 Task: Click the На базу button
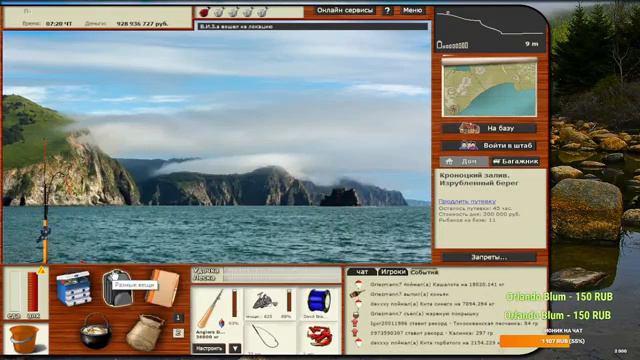click(x=489, y=129)
